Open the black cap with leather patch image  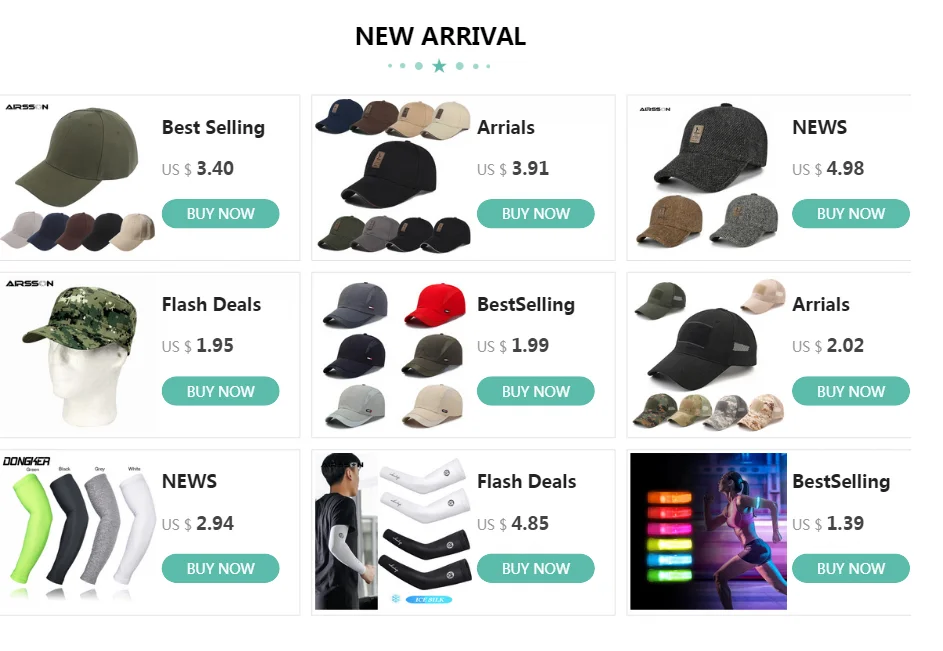[x=390, y=174]
